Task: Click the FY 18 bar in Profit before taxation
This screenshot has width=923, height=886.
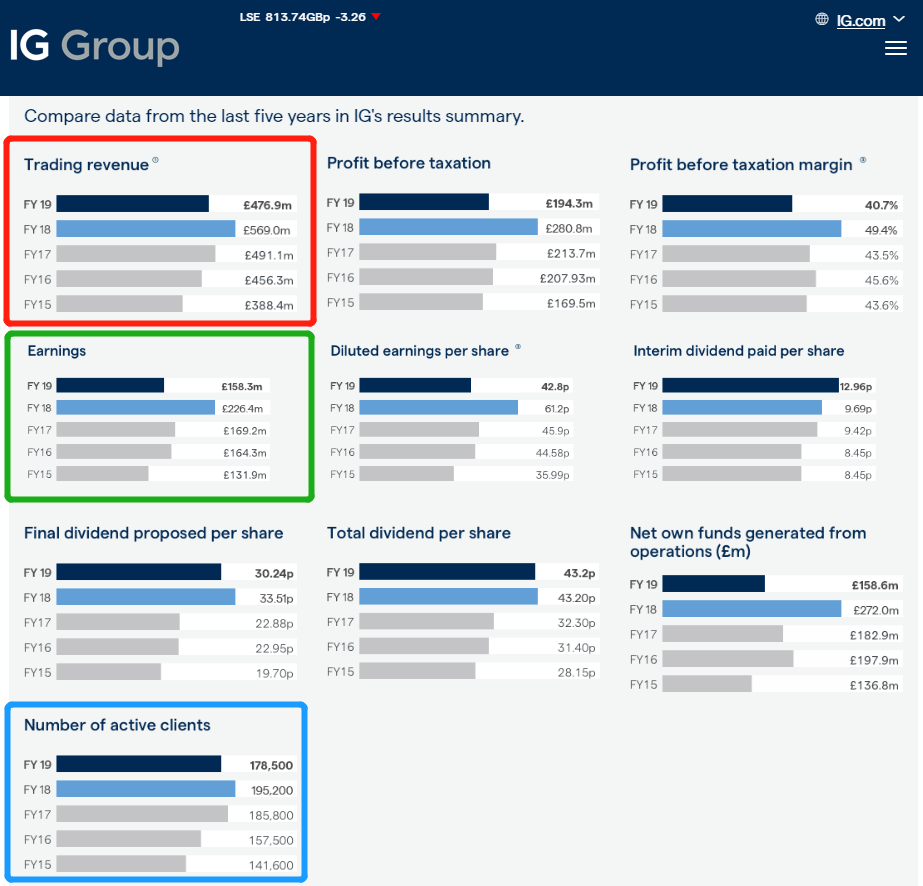Action: [449, 227]
